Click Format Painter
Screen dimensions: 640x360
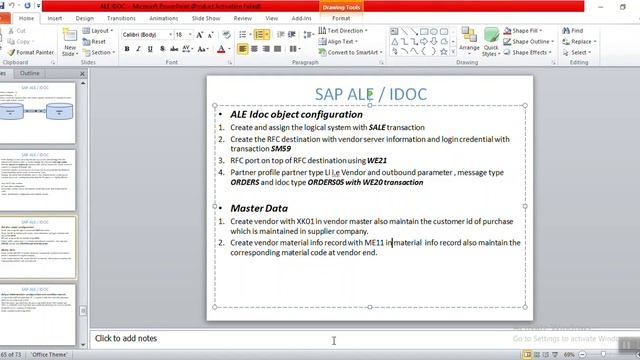coord(31,52)
